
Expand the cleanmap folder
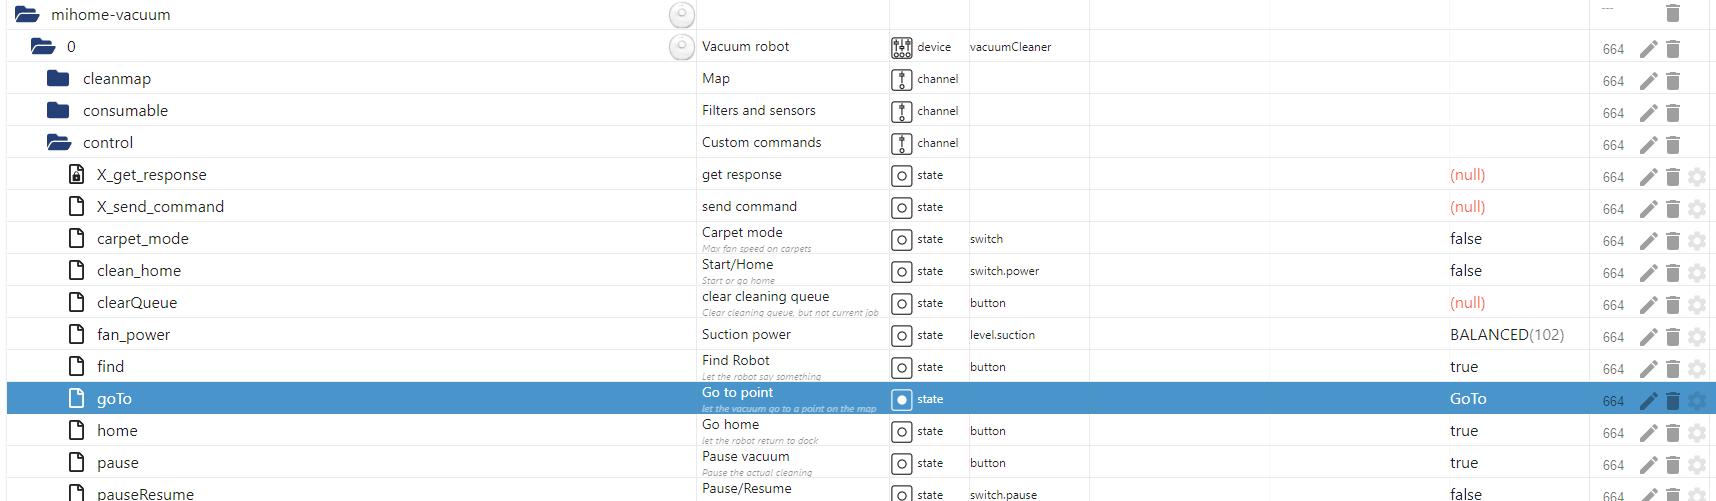pos(58,79)
